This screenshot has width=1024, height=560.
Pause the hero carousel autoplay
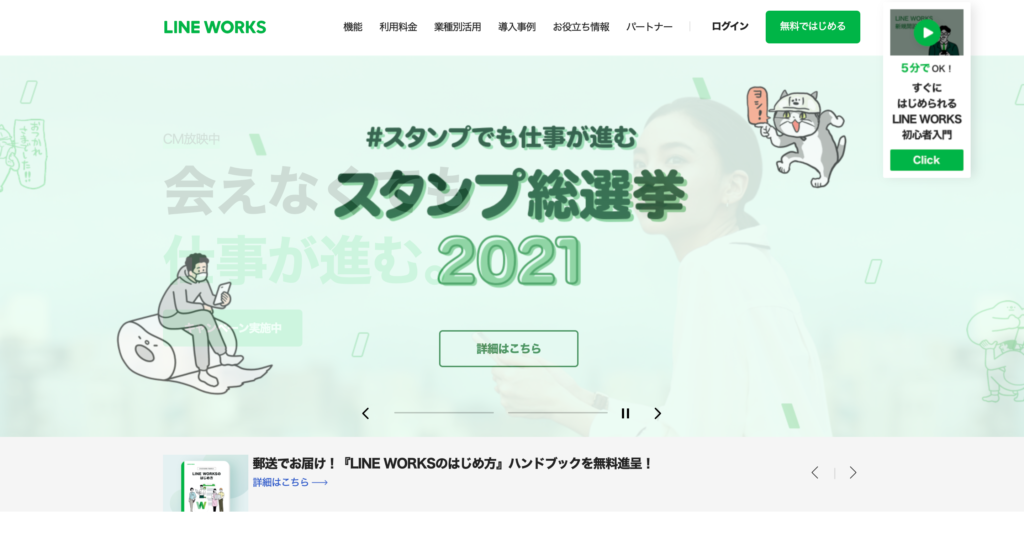click(x=625, y=413)
